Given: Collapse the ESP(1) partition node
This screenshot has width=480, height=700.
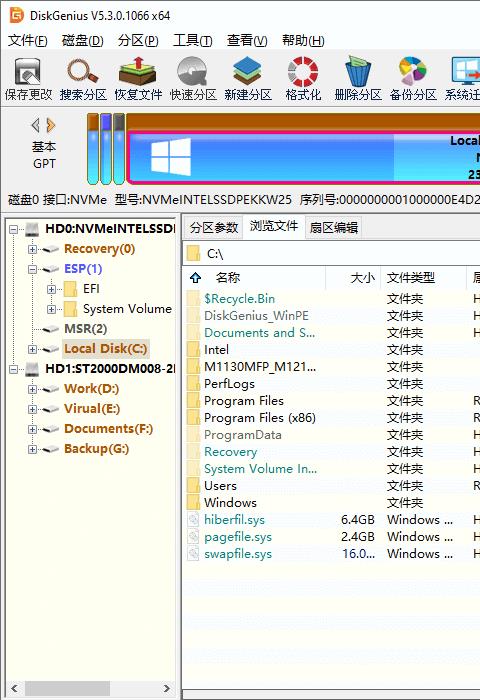Looking at the screenshot, I should pos(32,269).
